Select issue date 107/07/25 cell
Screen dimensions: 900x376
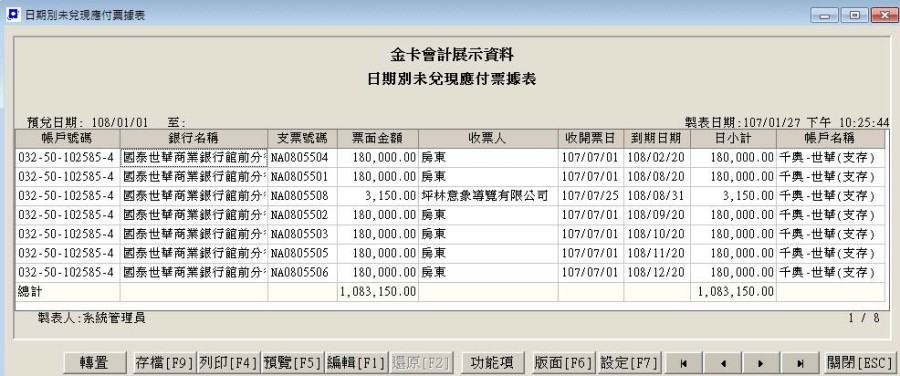591,196
